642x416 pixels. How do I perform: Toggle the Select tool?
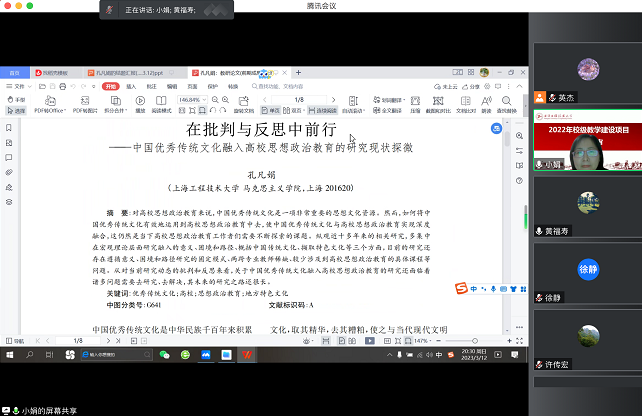click(18, 110)
